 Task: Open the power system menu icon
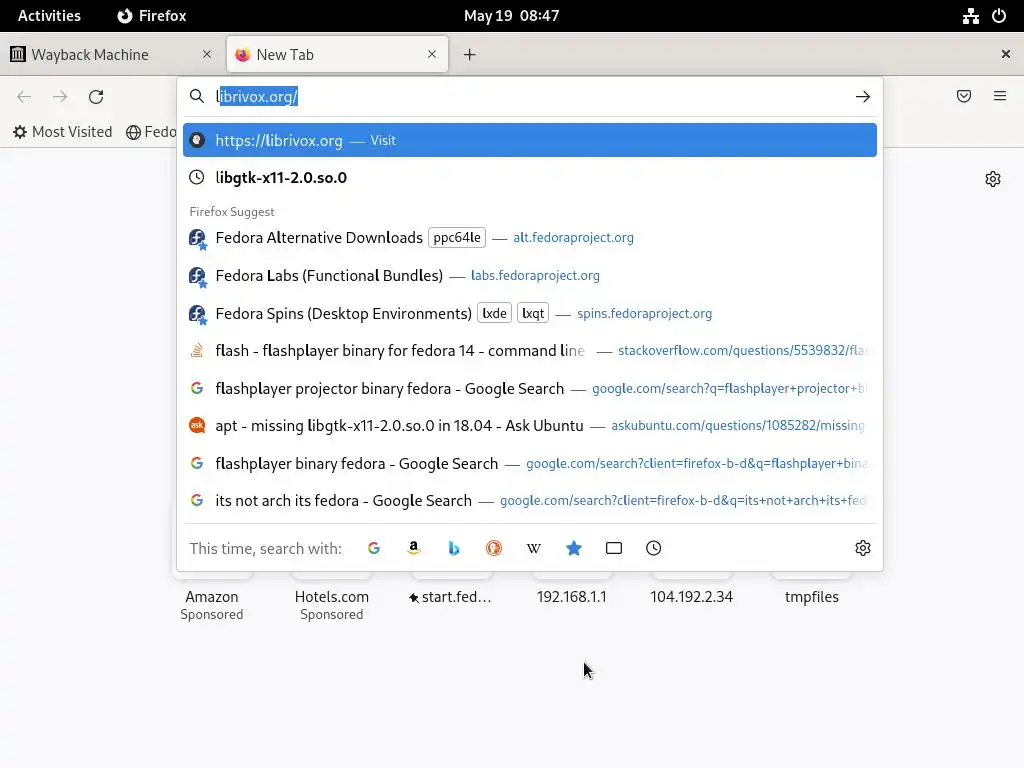coord(999,16)
